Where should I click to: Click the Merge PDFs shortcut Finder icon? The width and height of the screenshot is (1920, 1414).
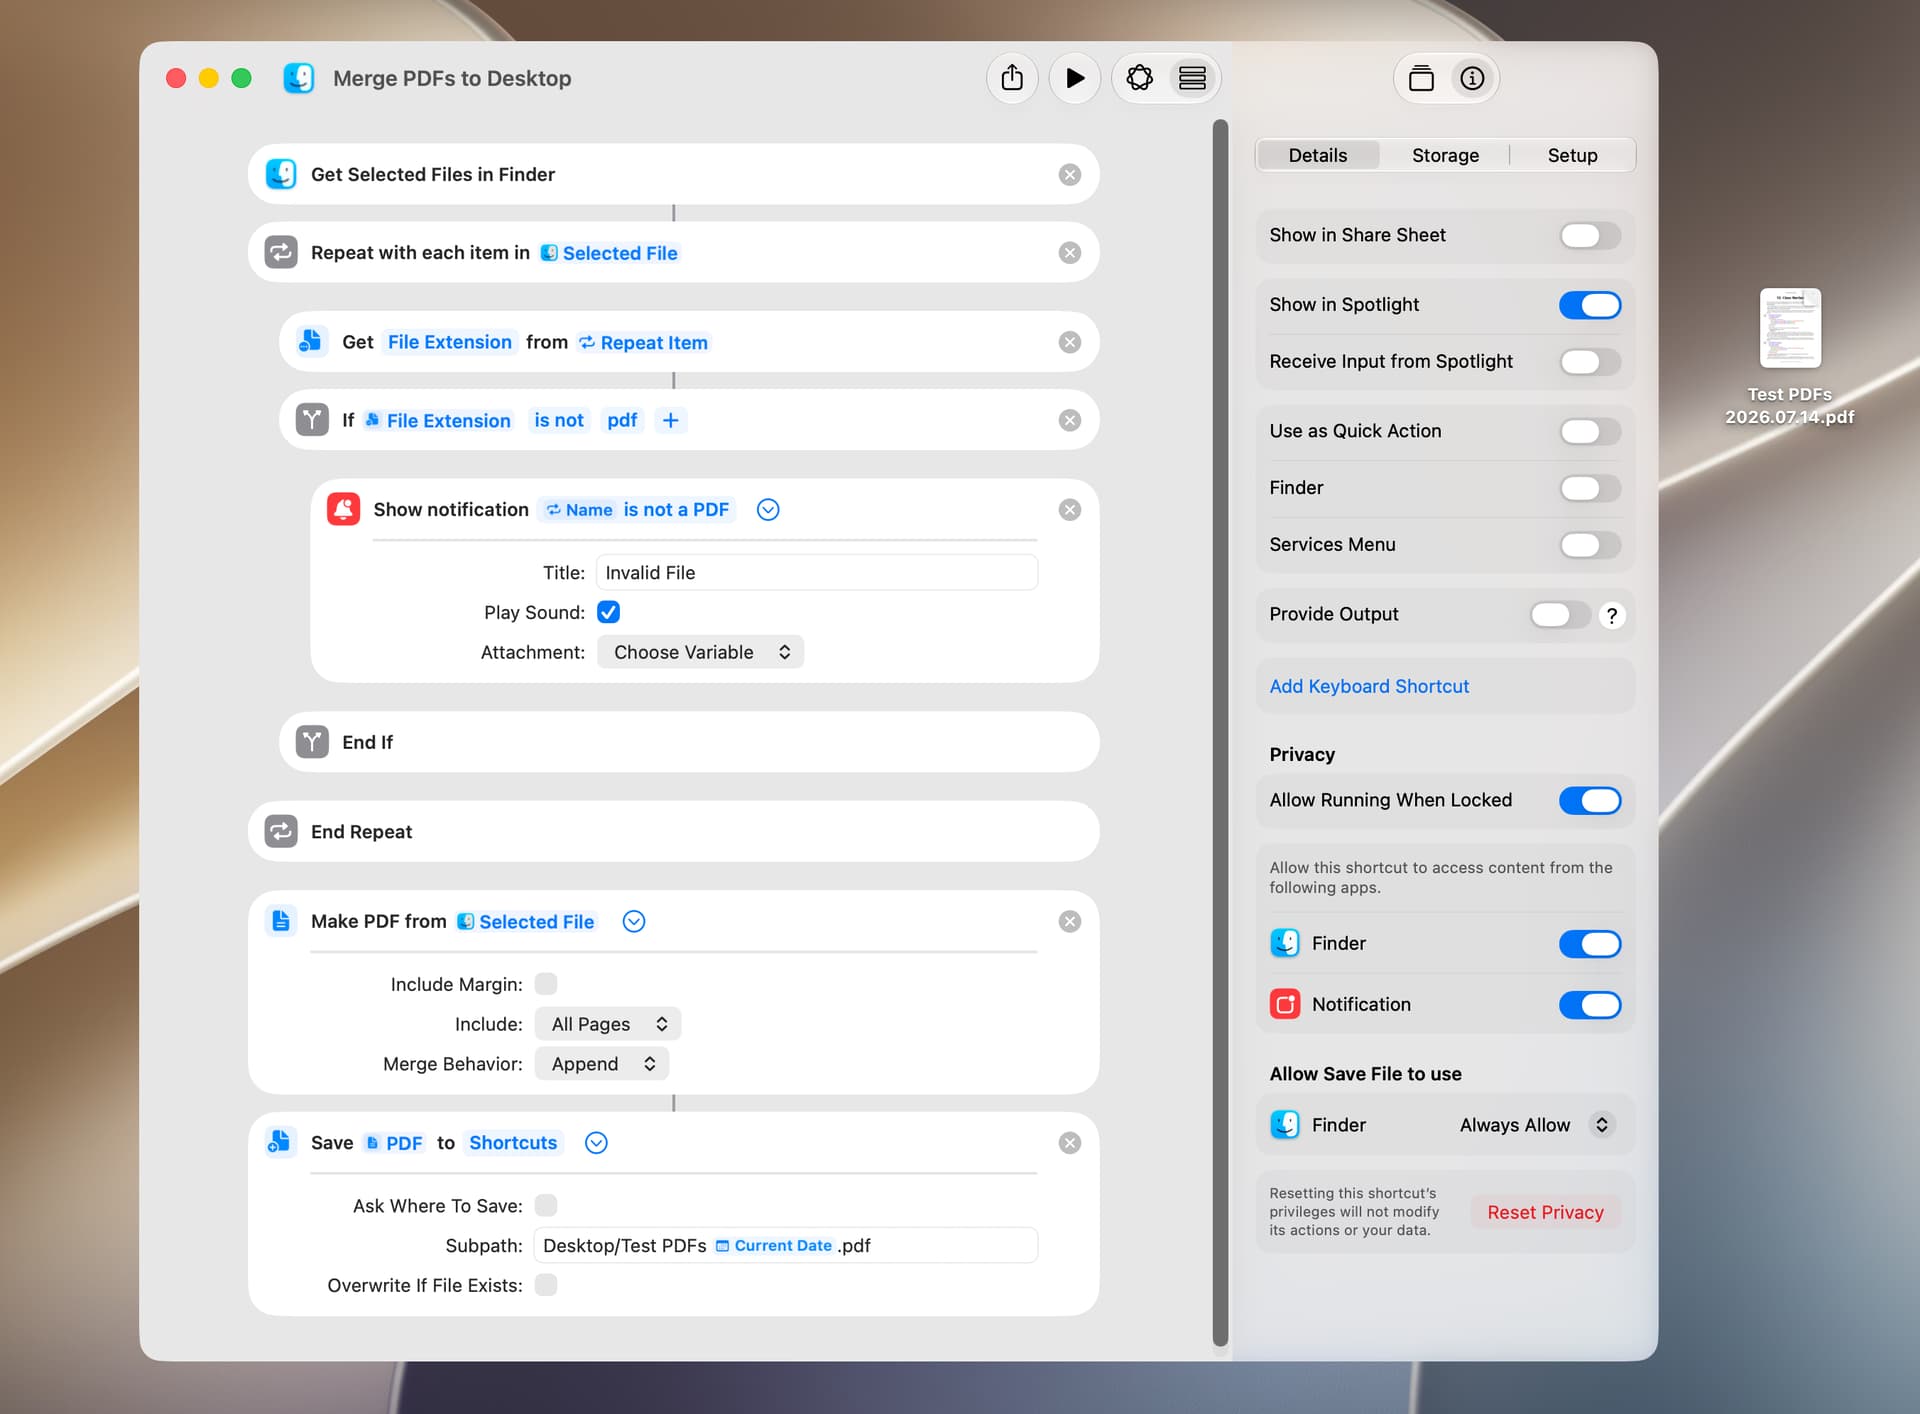[x=298, y=78]
